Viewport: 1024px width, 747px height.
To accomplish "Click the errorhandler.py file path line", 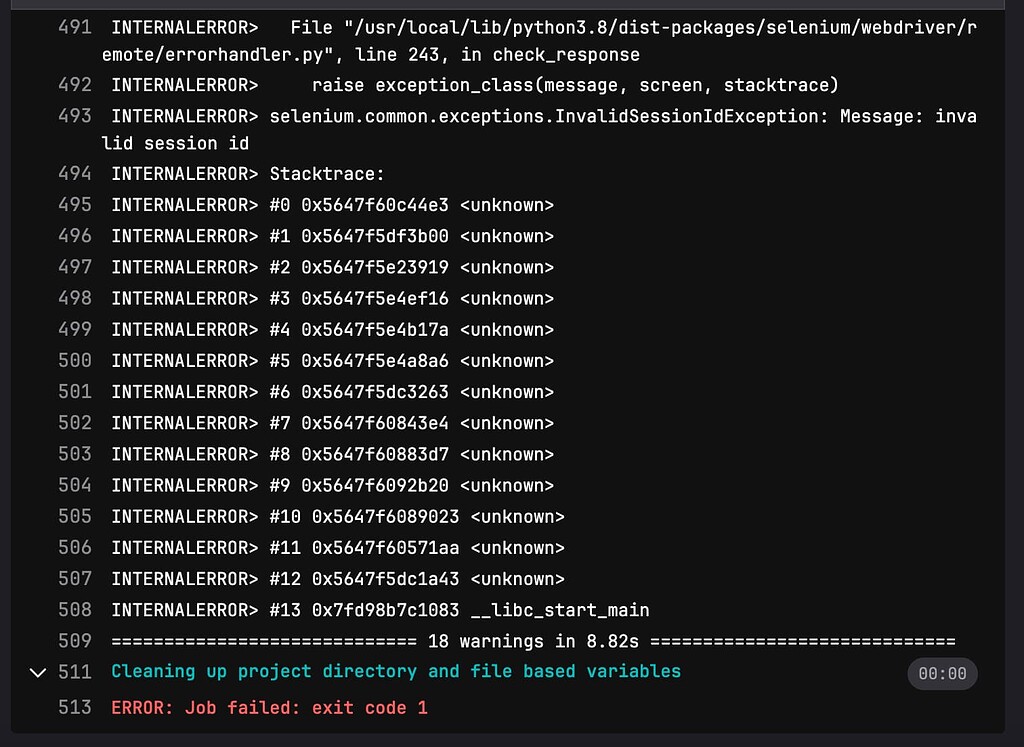I will click(539, 40).
